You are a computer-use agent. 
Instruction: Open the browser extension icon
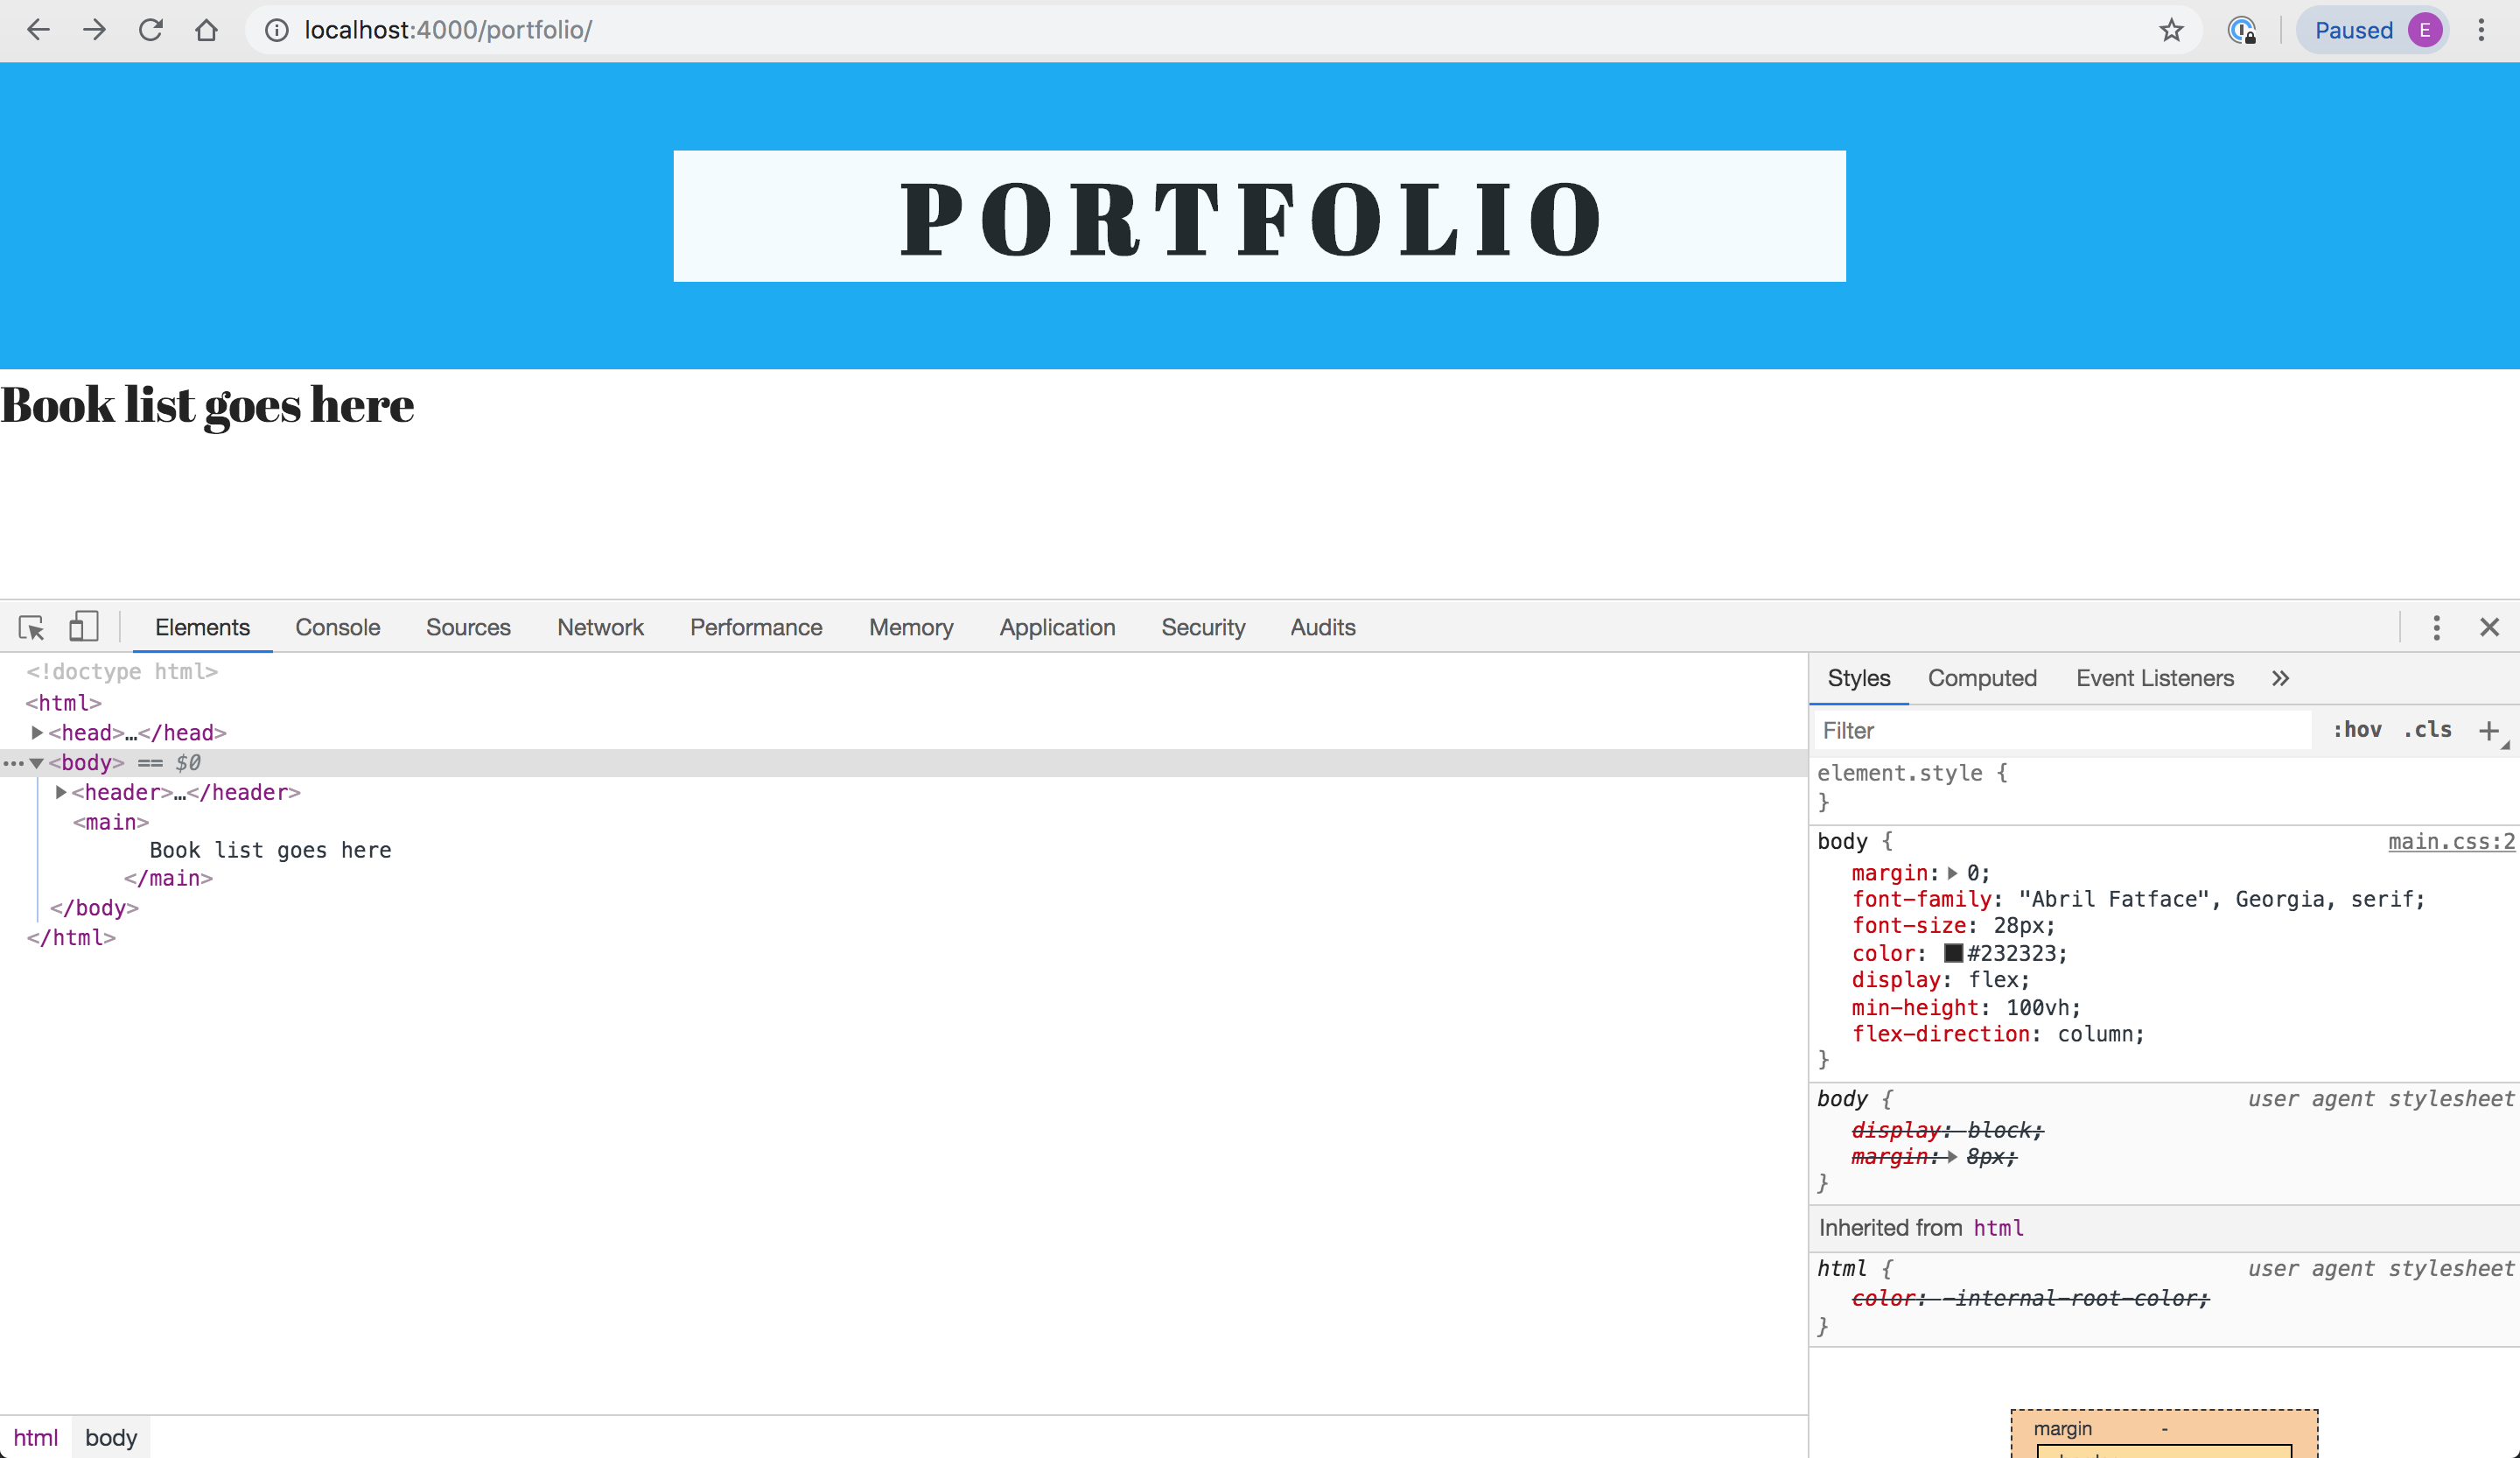(2242, 30)
